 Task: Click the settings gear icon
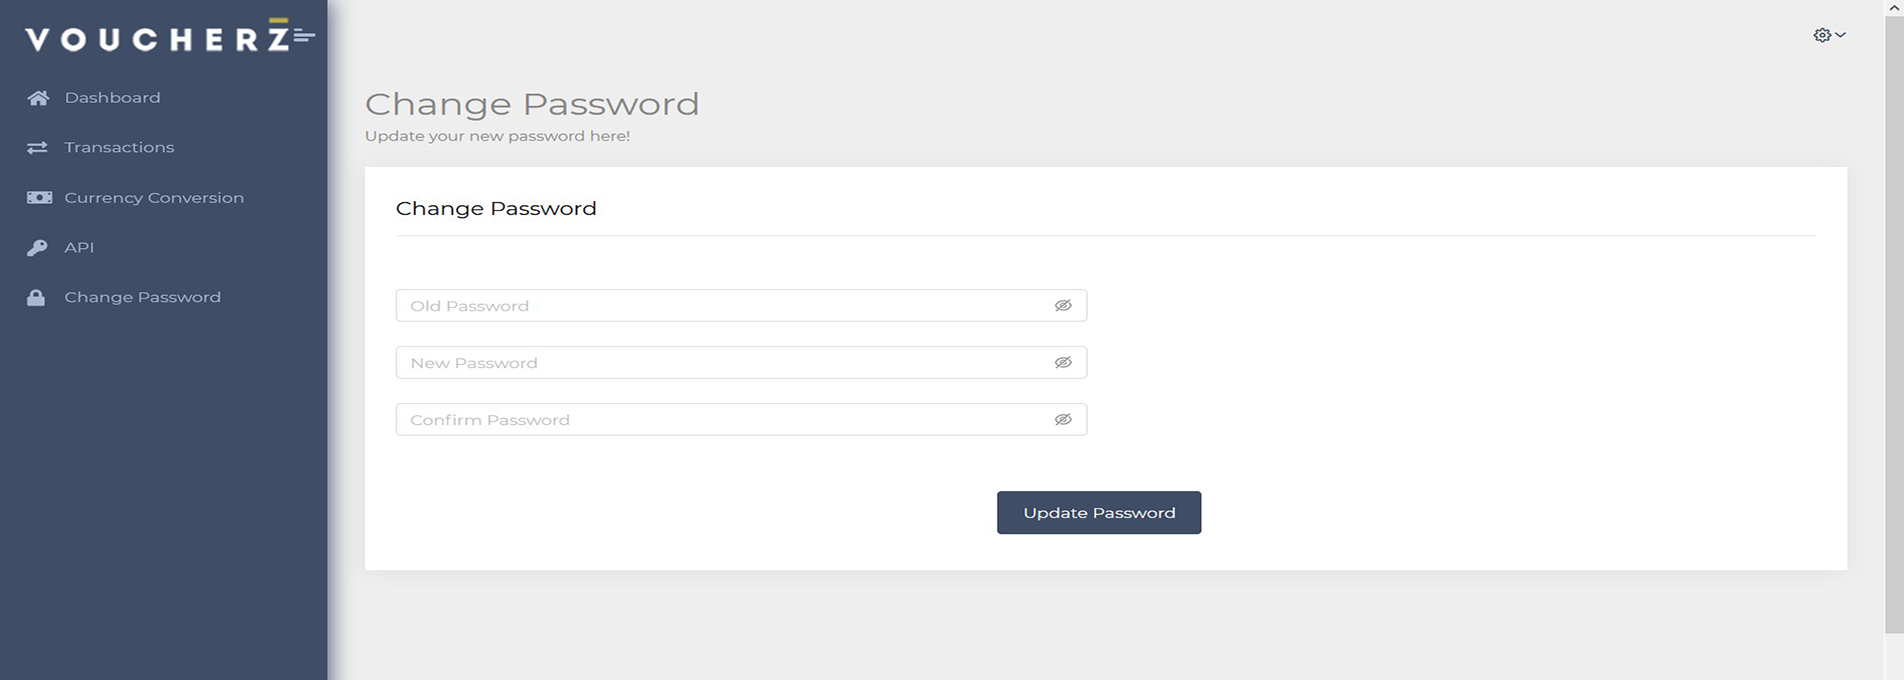1821,35
